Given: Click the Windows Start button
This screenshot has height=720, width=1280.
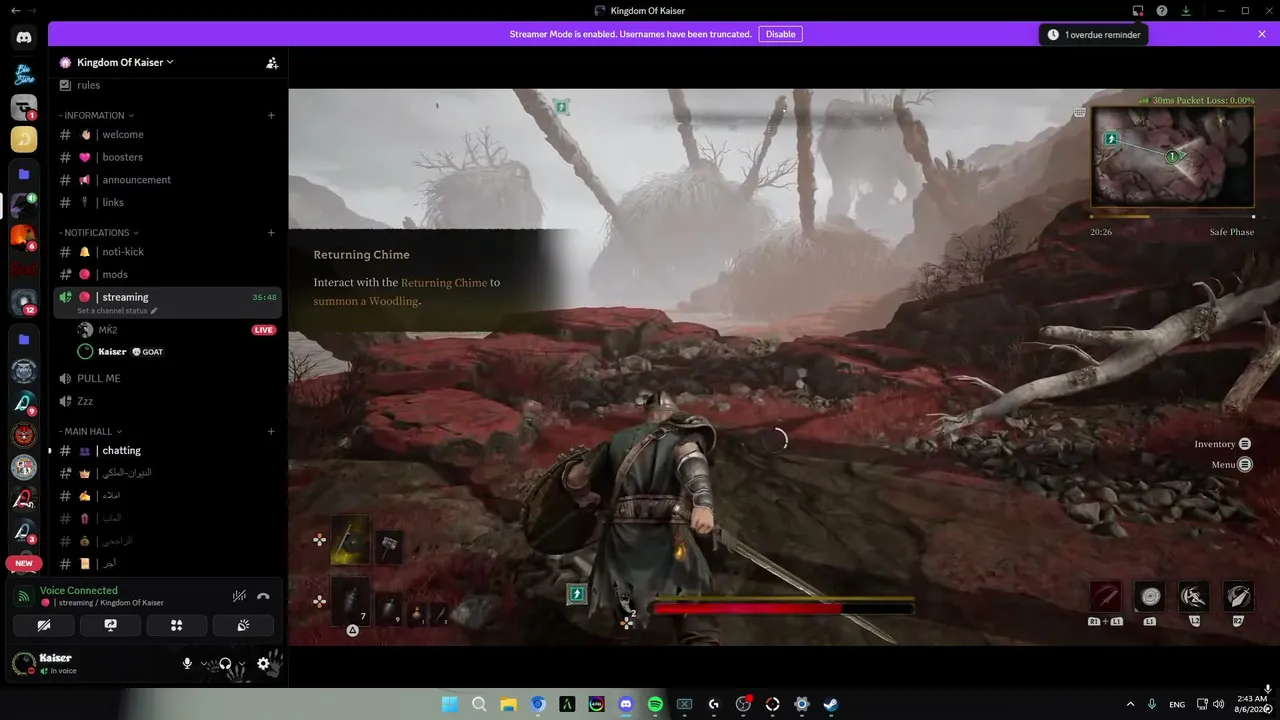Looking at the screenshot, I should tap(450, 704).
